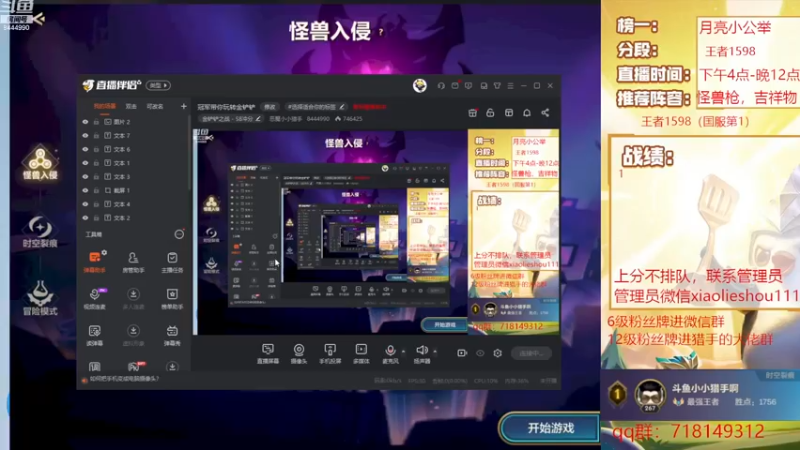This screenshot has height=450, width=800.
Task: Click the share icon above the preview
Action: click(x=545, y=113)
